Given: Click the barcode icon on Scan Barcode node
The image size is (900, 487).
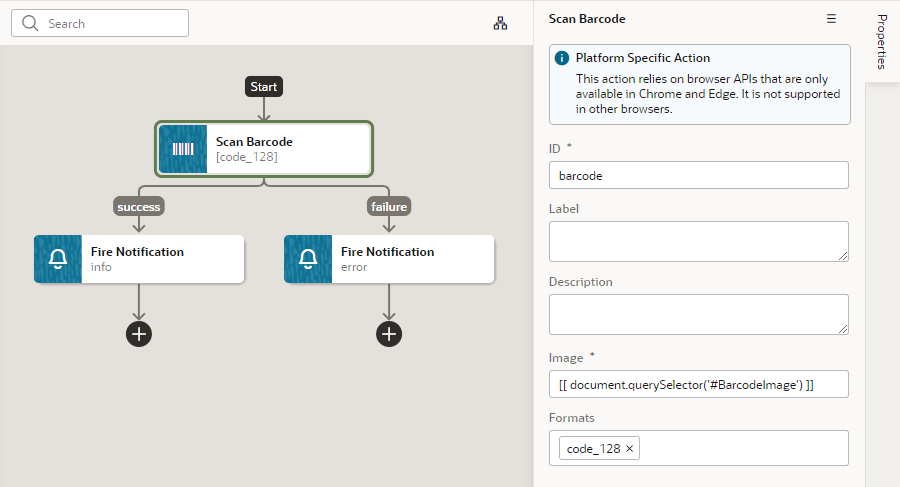Looking at the screenshot, I should (183, 149).
